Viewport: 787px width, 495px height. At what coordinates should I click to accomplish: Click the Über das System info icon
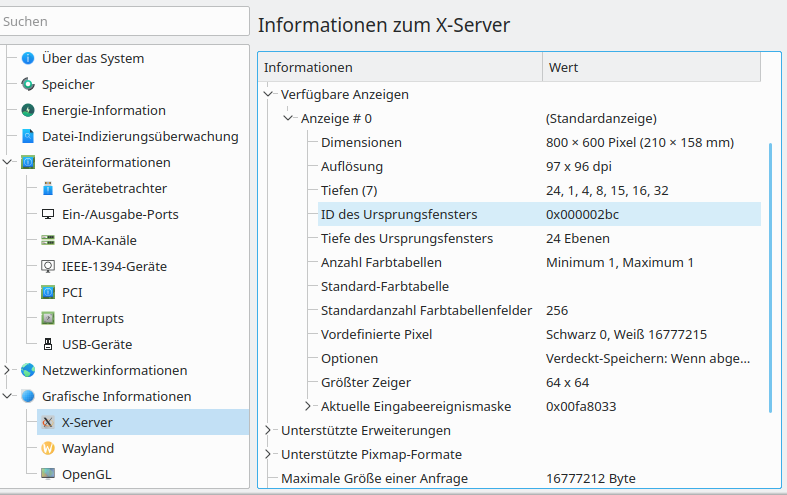point(28,58)
